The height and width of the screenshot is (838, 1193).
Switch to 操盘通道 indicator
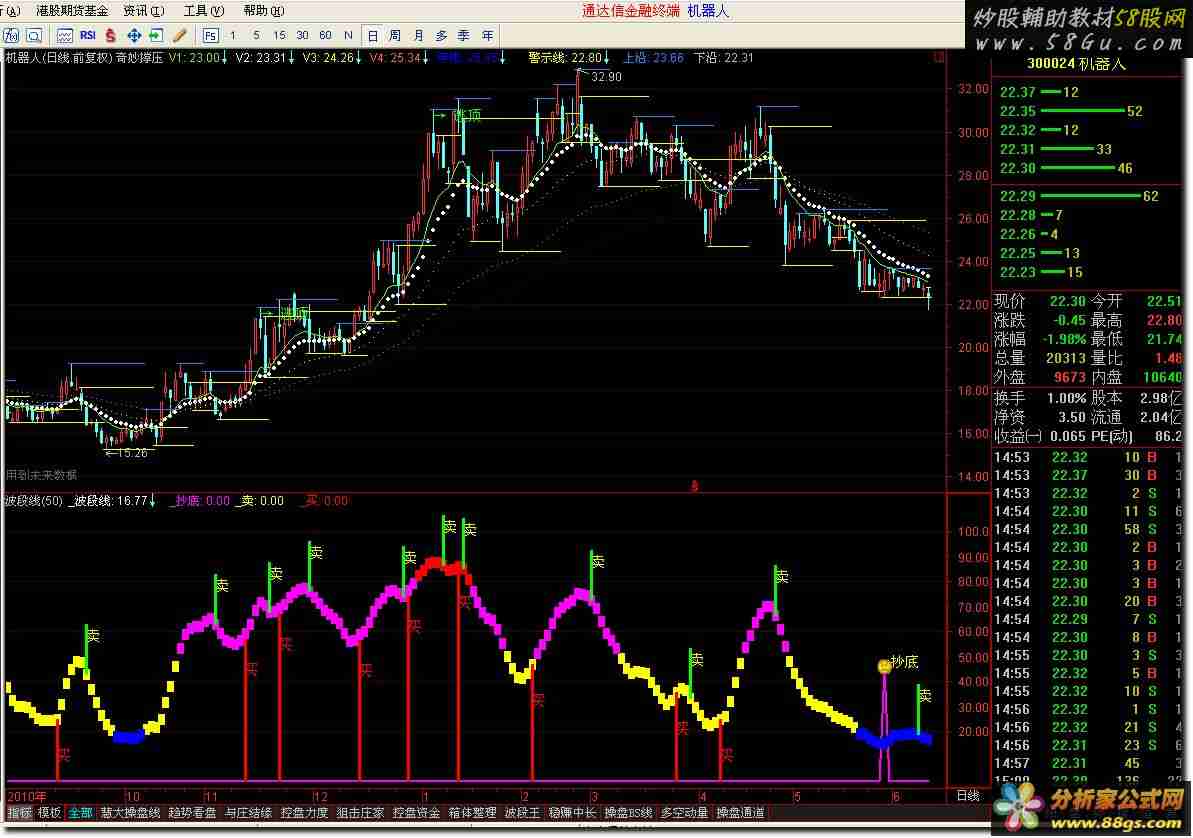[x=740, y=813]
